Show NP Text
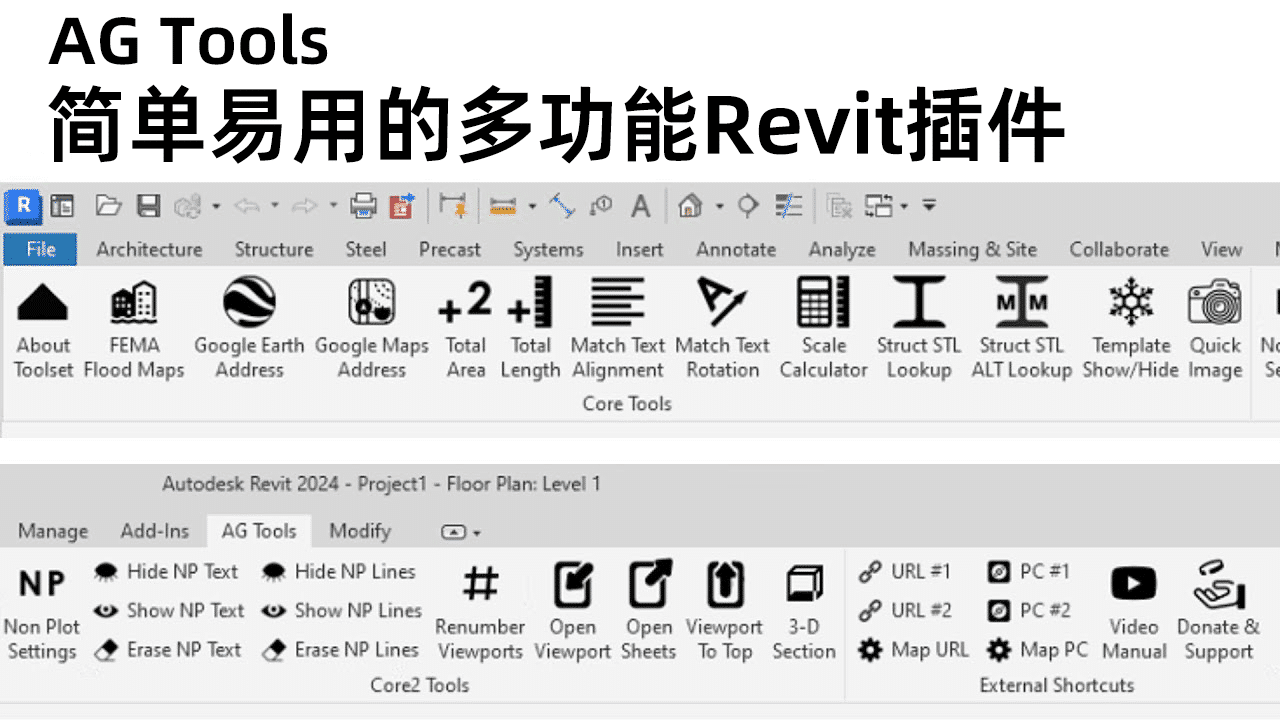1280x720 pixels. click(169, 610)
